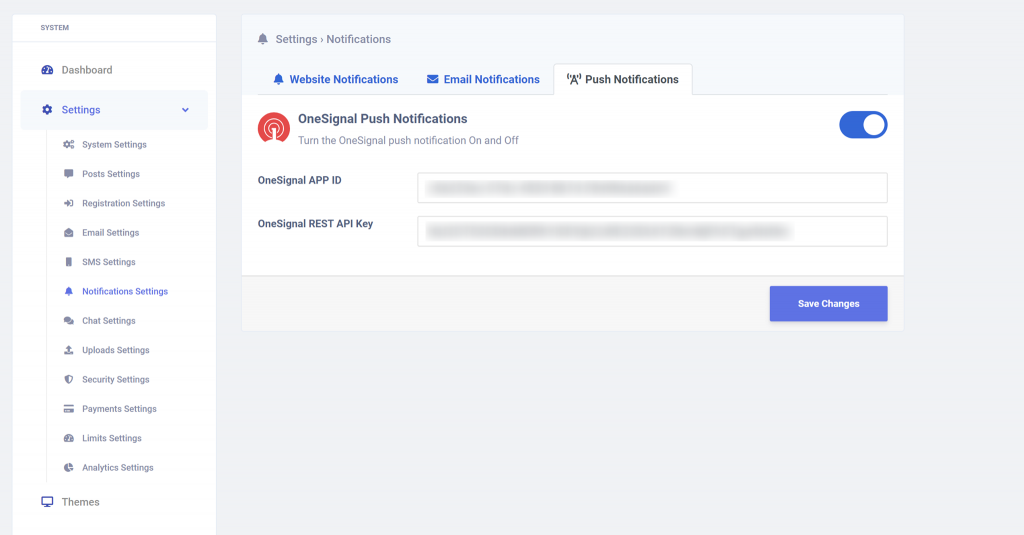Image resolution: width=1024 pixels, height=535 pixels.
Task: Click the envelope icon on the Email Notifications tab
Action: click(x=432, y=79)
